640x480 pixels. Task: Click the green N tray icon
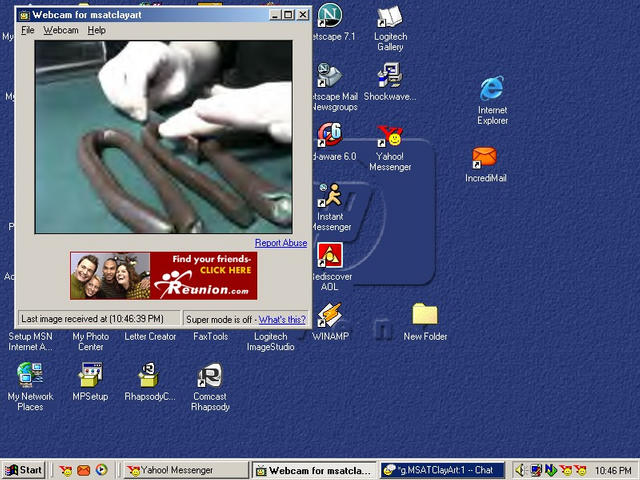(x=551, y=471)
